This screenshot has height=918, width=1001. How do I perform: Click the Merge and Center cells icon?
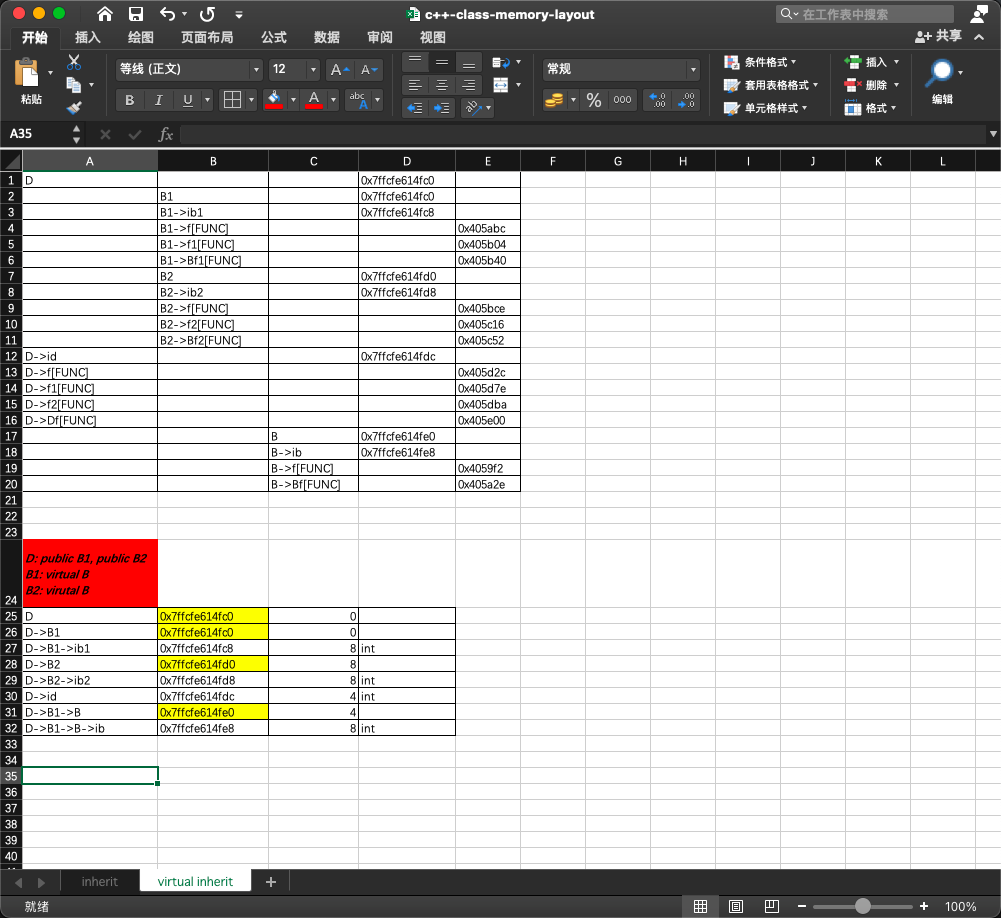[x=500, y=85]
